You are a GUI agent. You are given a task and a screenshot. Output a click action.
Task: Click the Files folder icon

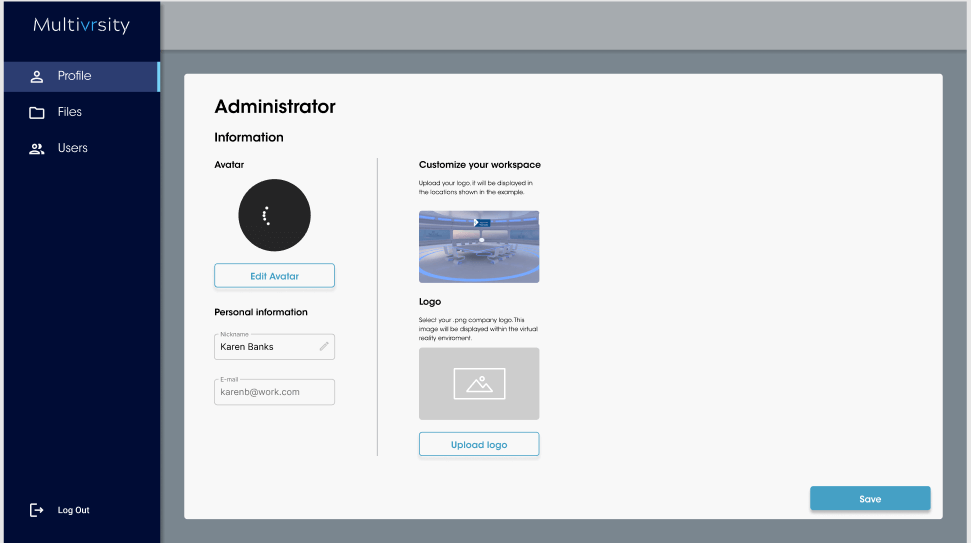pyautogui.click(x=37, y=112)
